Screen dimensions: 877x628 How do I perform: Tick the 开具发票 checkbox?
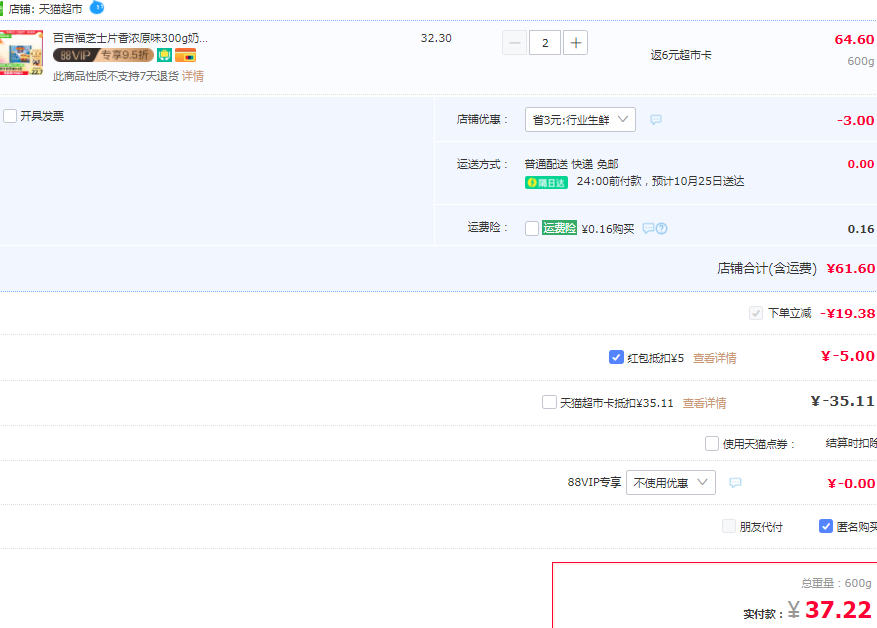pyautogui.click(x=10, y=116)
